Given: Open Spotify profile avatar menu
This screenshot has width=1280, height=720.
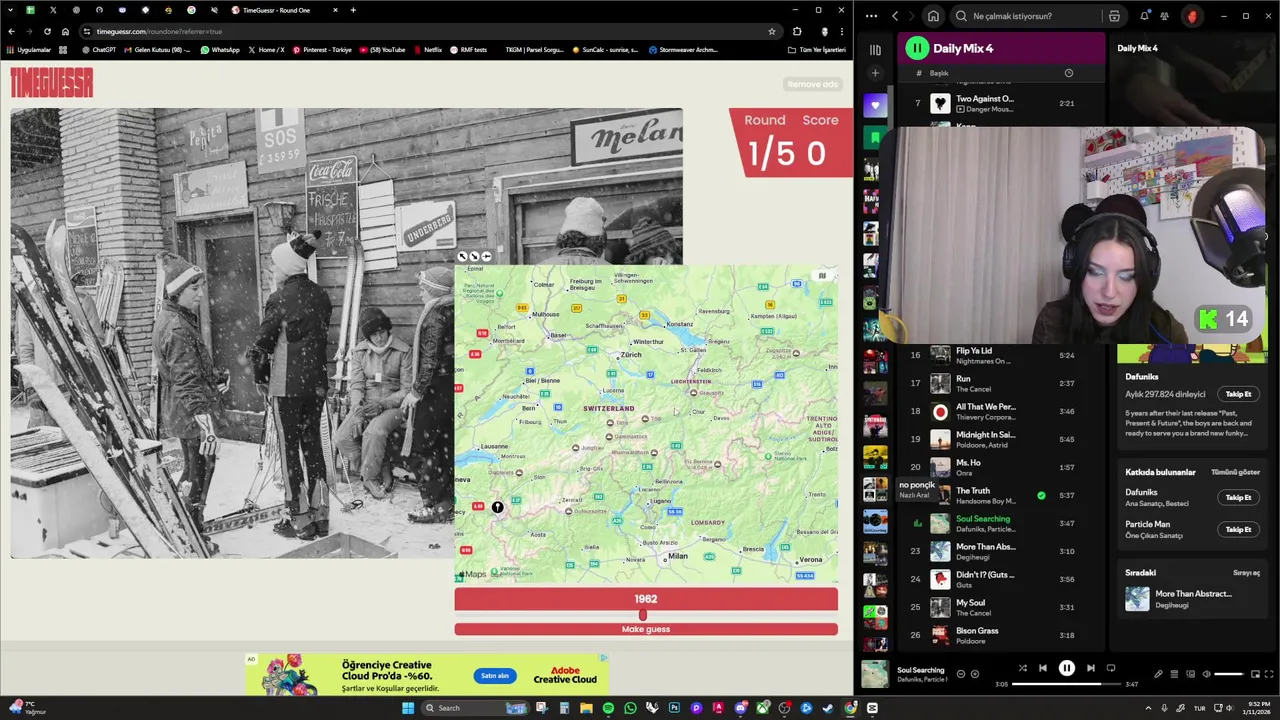Looking at the screenshot, I should click(x=1191, y=16).
